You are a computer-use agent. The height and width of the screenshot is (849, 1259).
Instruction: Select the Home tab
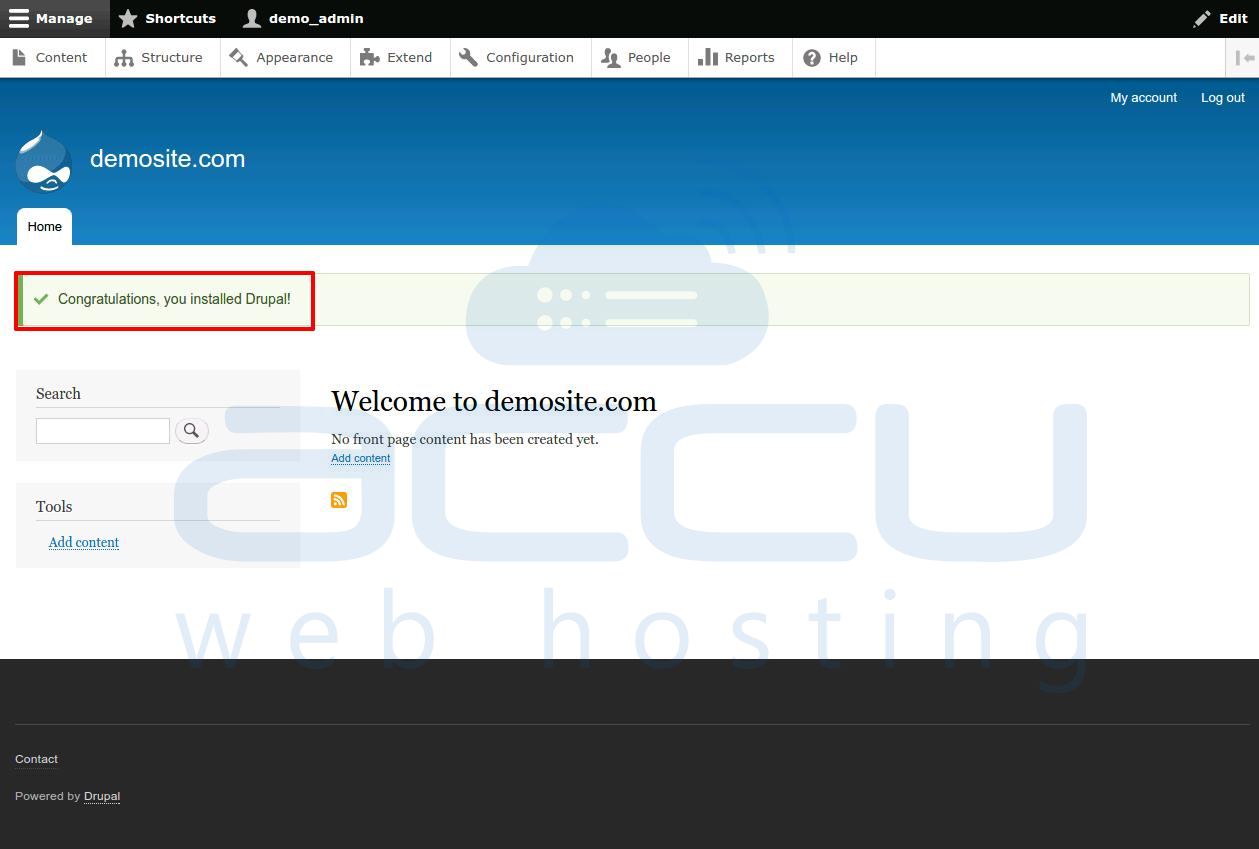(x=44, y=226)
